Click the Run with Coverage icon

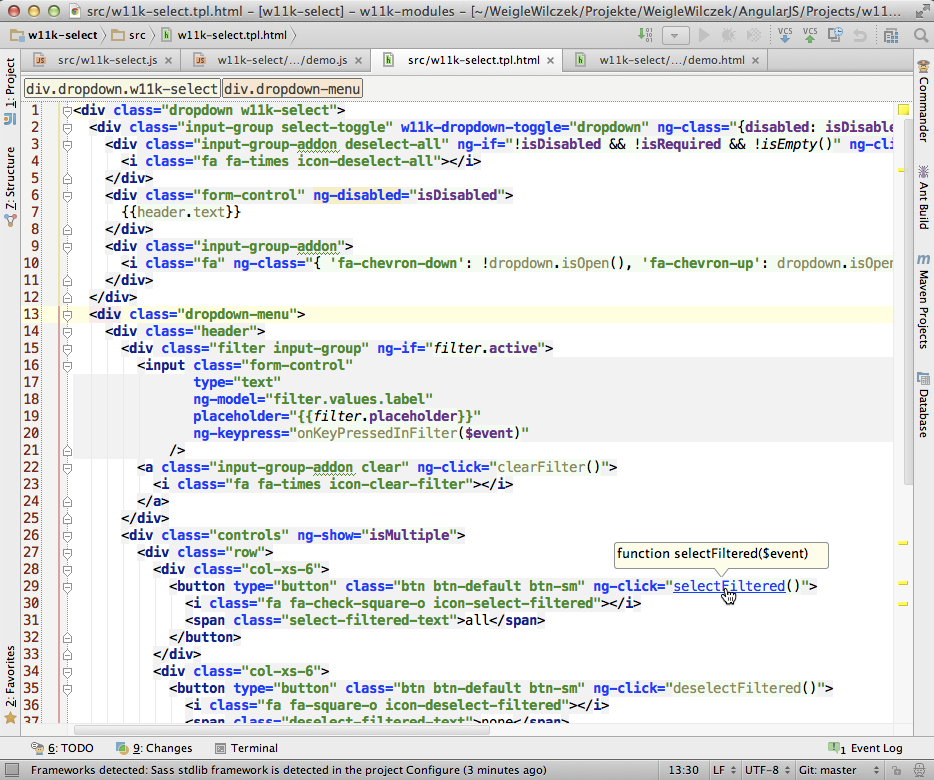tap(754, 35)
